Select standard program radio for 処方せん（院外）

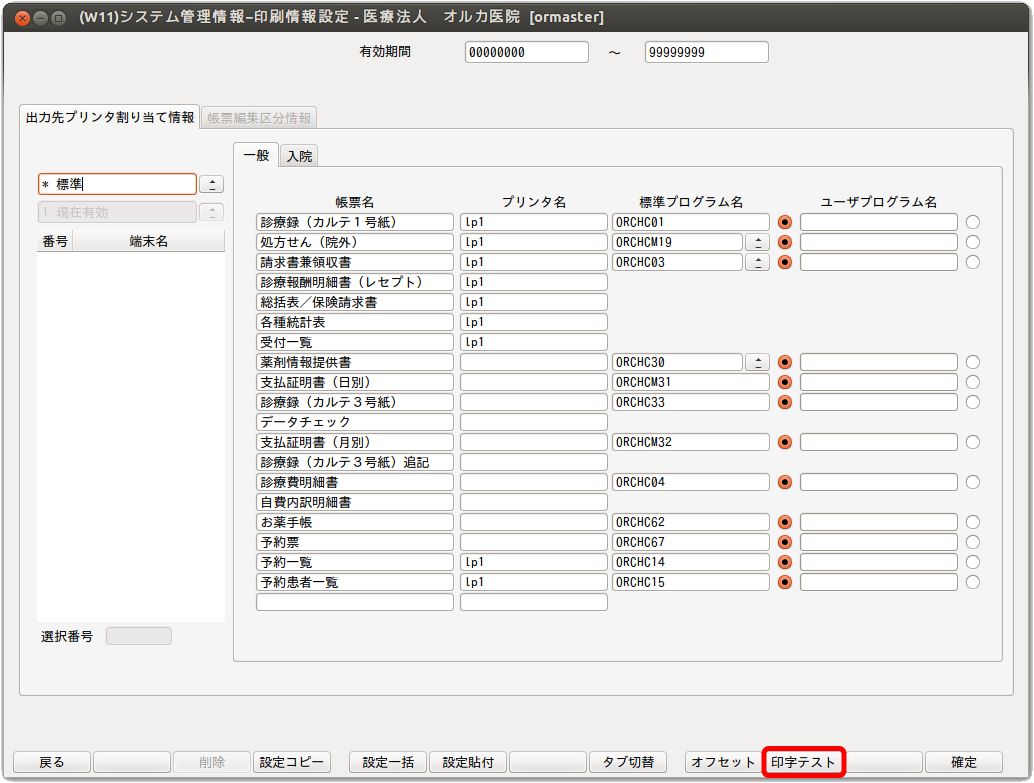784,242
